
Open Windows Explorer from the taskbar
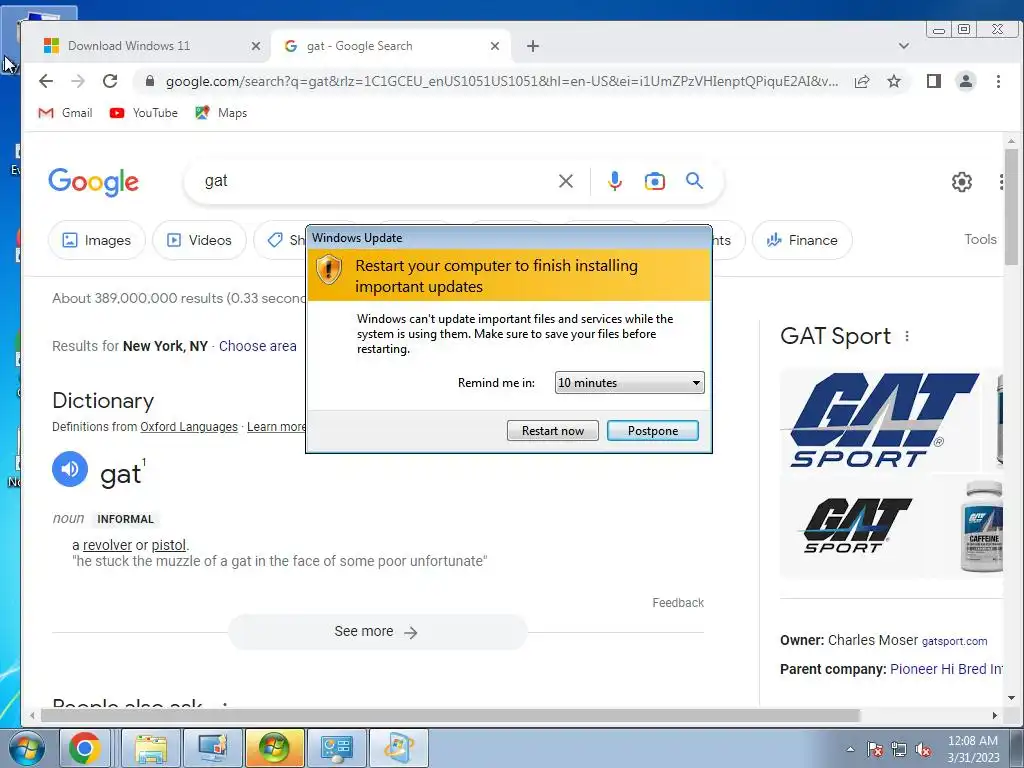pos(151,748)
